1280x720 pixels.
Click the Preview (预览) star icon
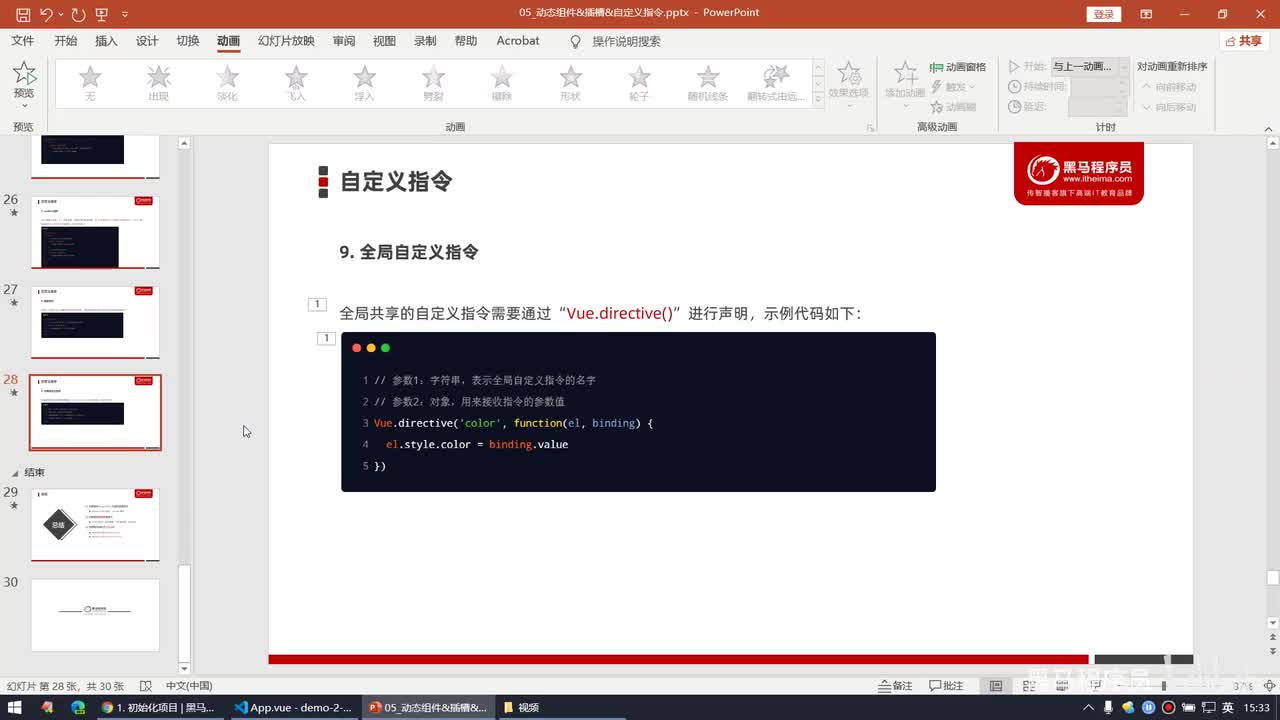point(23,73)
